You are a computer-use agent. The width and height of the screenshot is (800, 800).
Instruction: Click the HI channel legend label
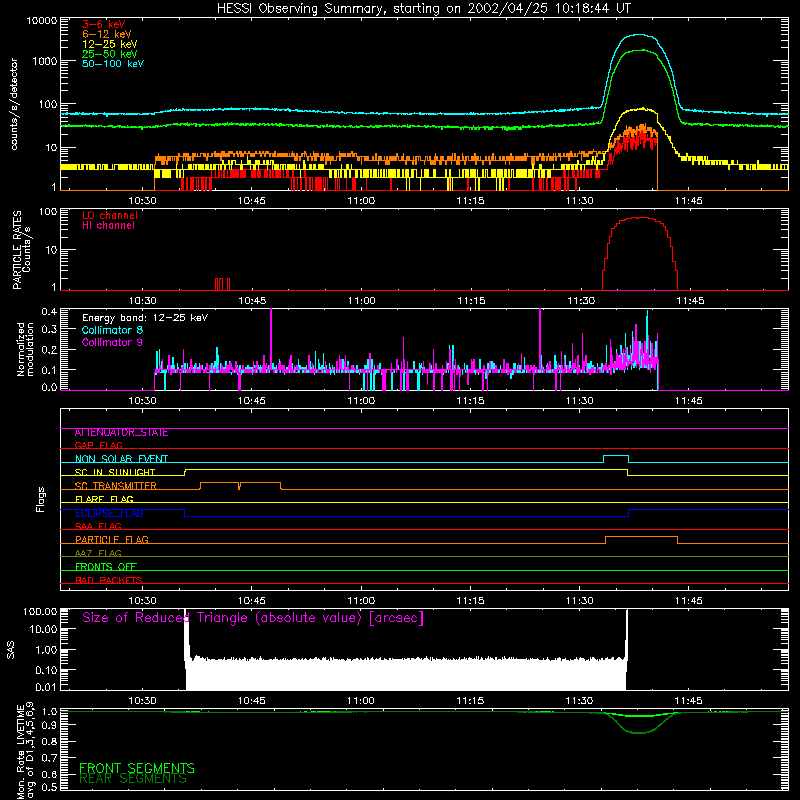[x=108, y=226]
